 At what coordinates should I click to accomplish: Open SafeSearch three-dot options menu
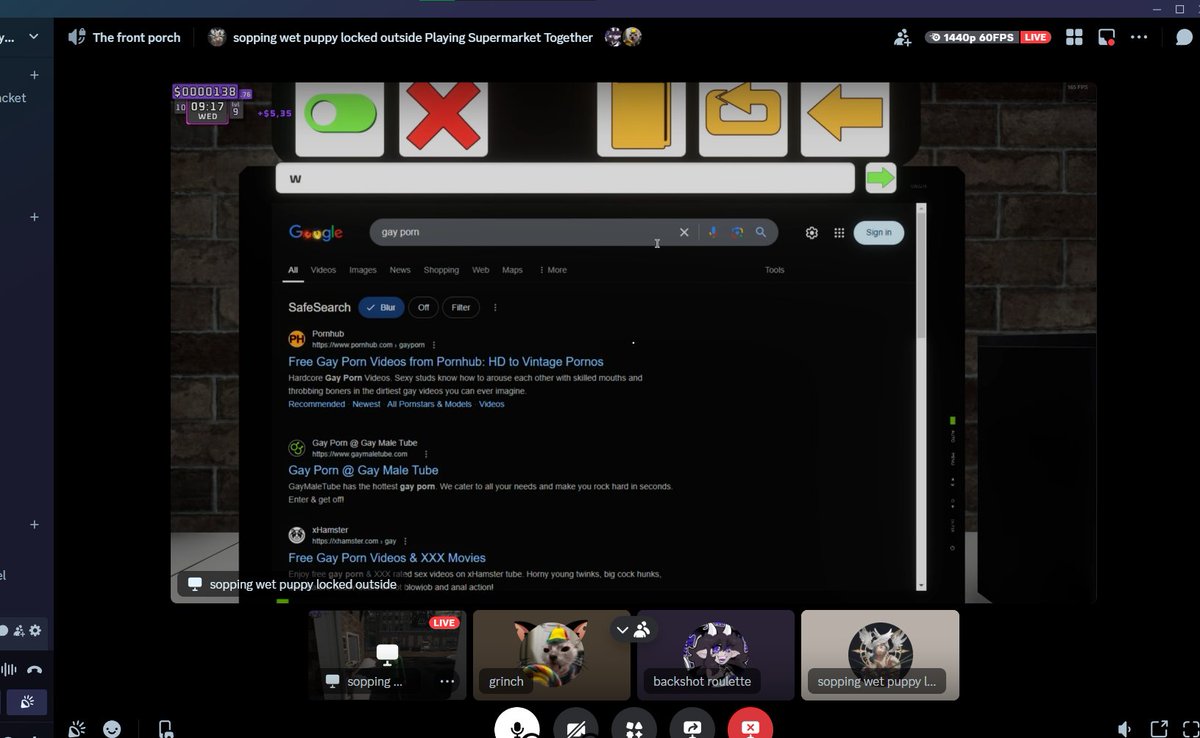pyautogui.click(x=495, y=307)
